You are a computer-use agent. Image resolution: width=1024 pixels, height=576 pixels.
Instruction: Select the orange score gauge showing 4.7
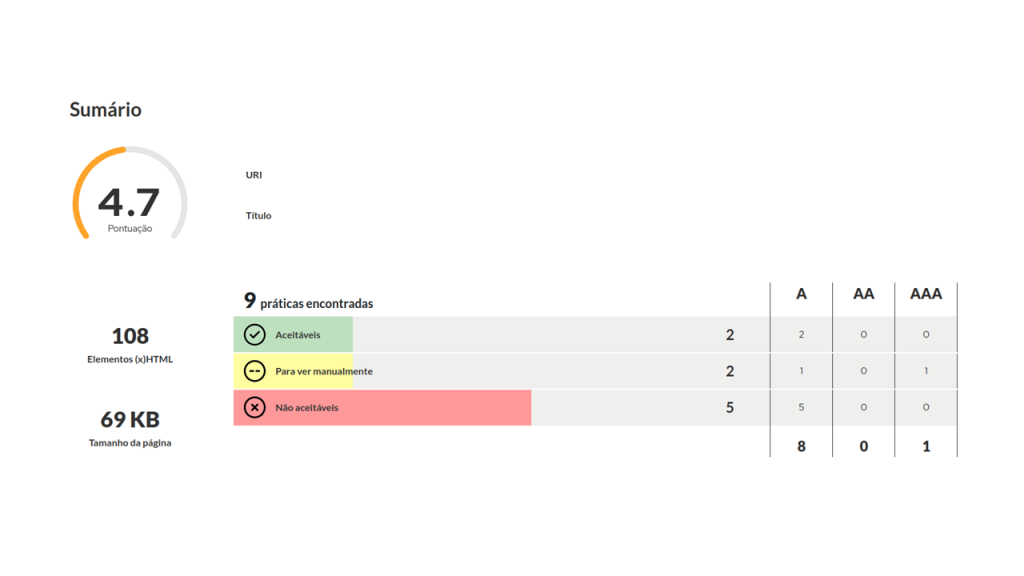click(x=130, y=194)
